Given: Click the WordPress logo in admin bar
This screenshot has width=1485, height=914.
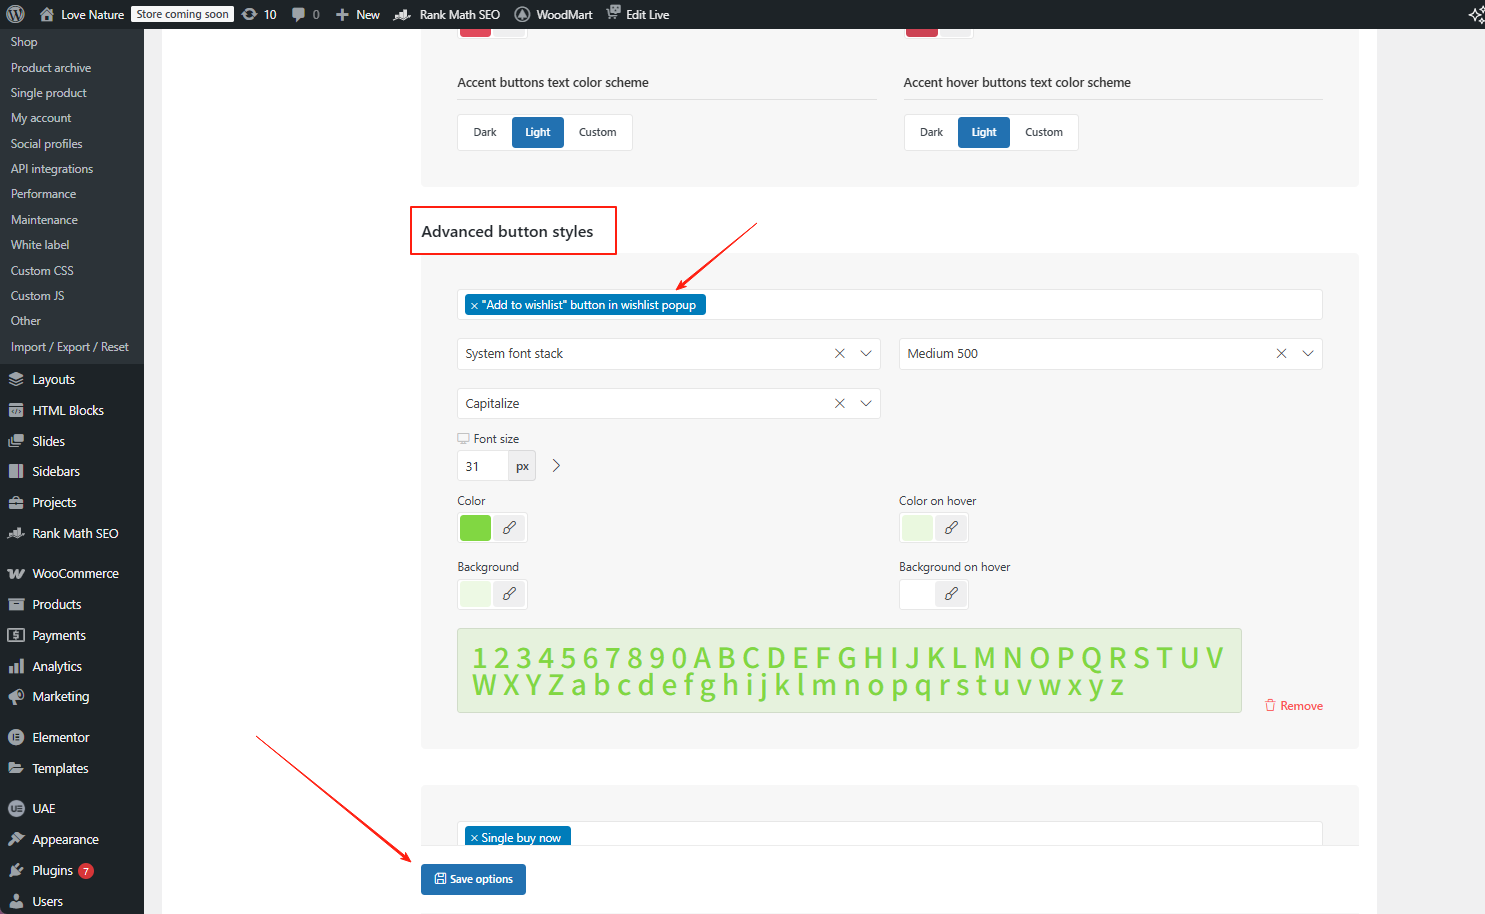Looking at the screenshot, I should tap(15, 14).
